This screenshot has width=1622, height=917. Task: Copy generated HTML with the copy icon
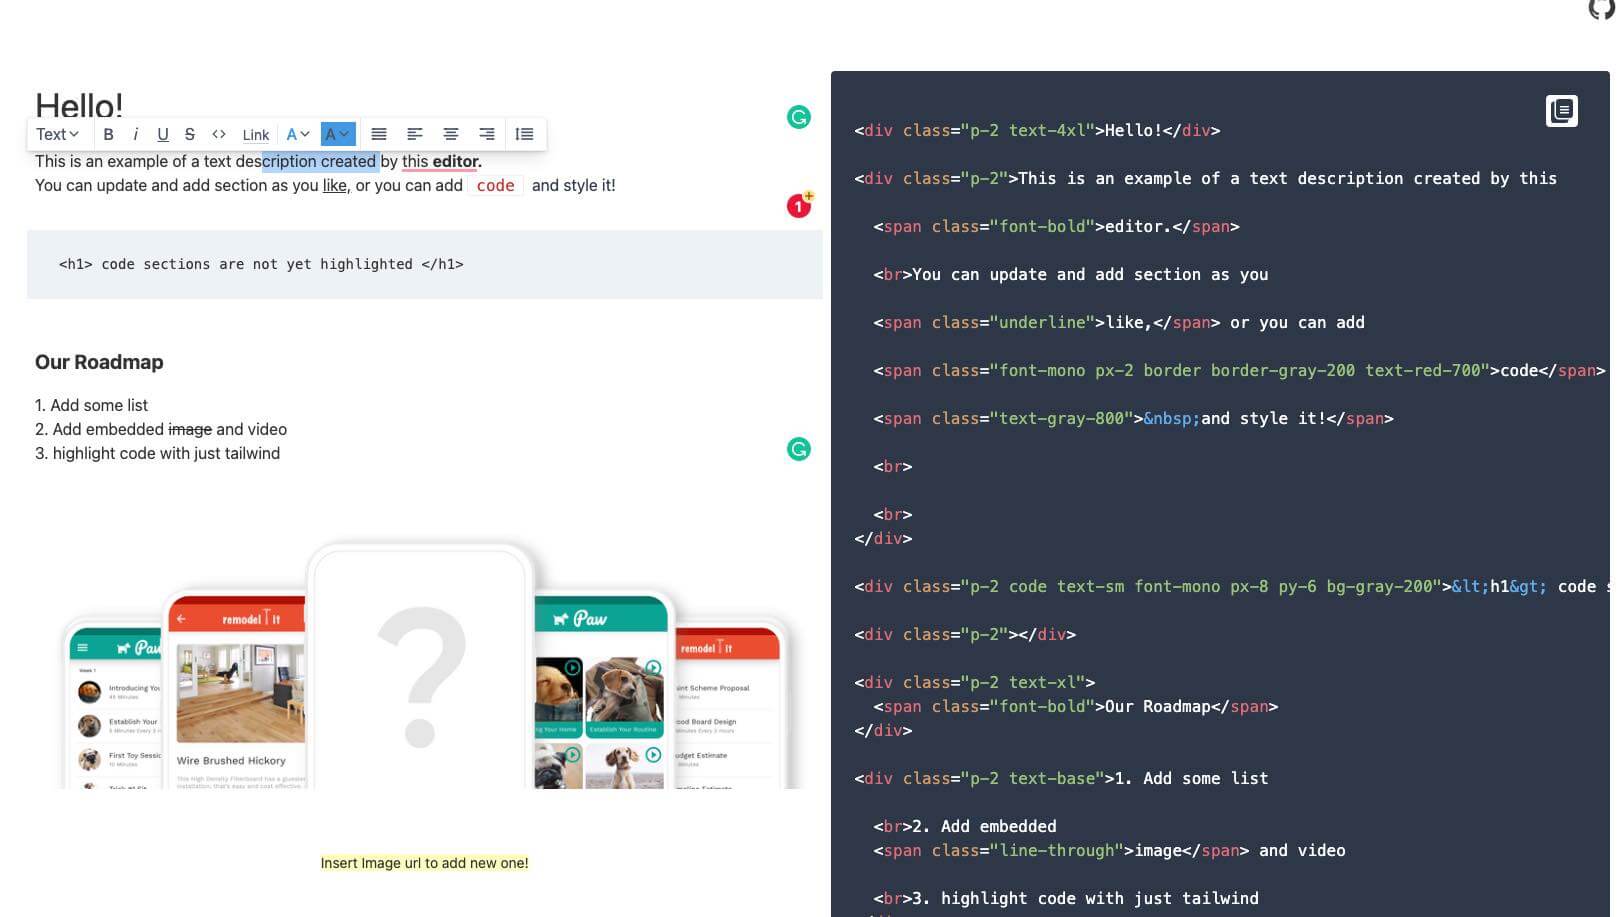[1562, 111]
